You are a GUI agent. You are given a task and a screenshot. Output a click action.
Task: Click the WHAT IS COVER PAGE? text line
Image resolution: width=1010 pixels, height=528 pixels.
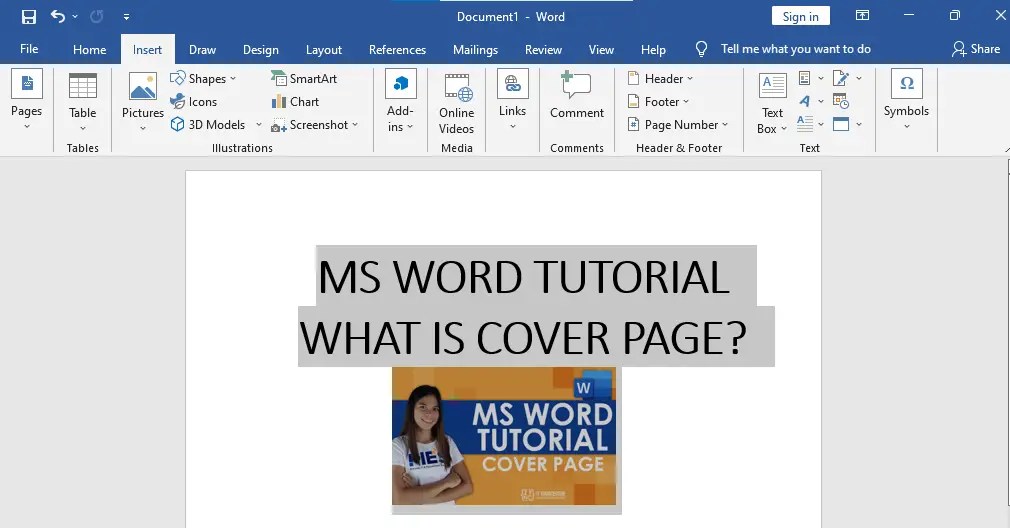522,337
